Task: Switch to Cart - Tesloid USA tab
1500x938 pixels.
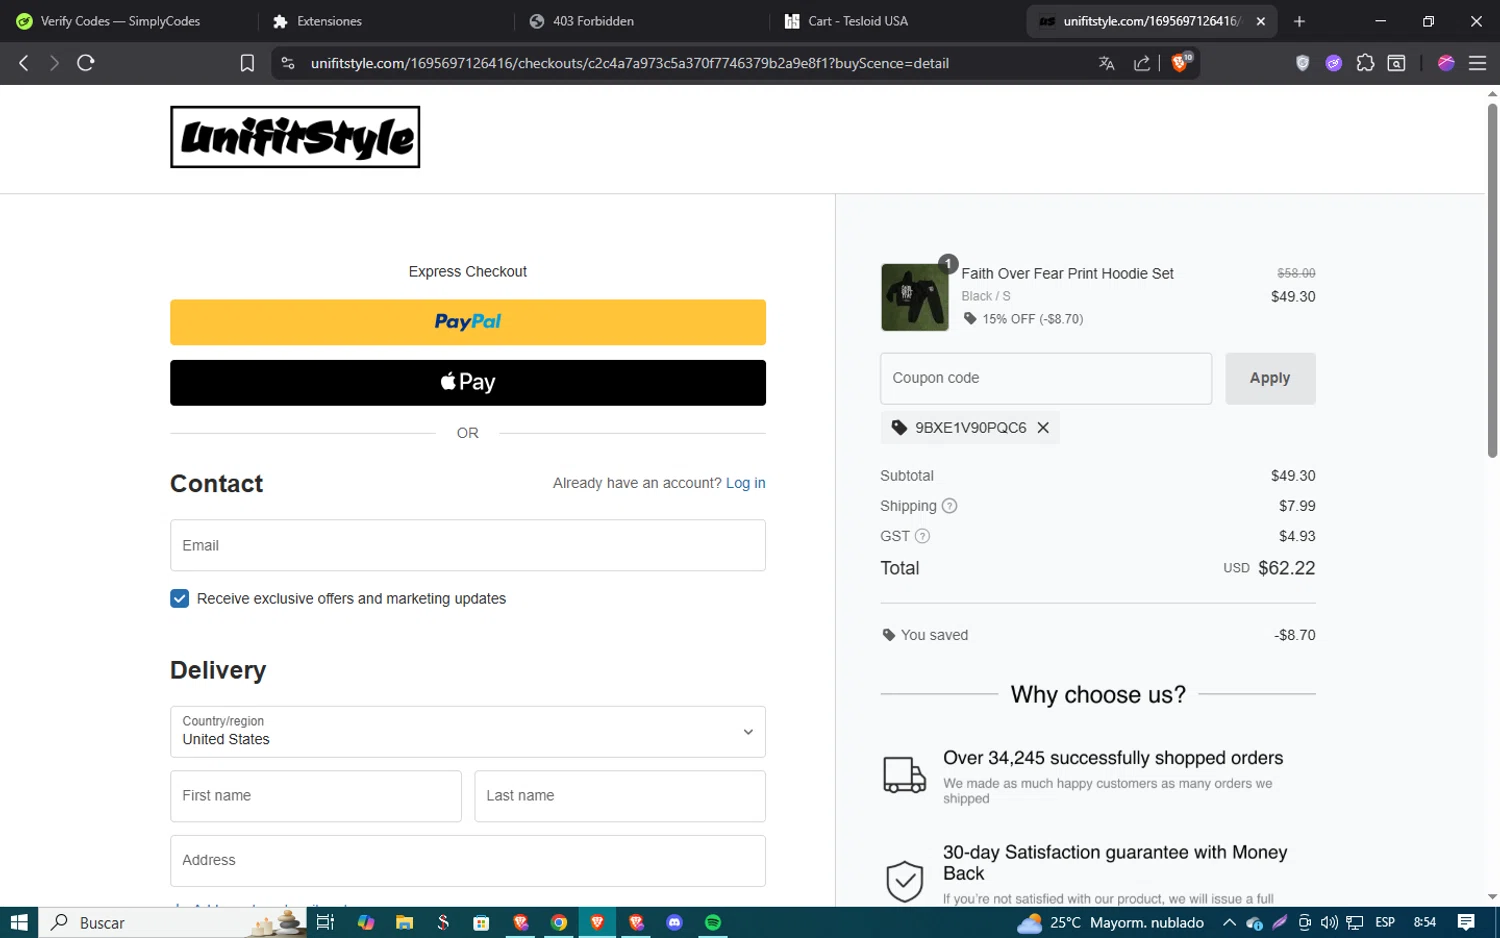Action: point(858,21)
